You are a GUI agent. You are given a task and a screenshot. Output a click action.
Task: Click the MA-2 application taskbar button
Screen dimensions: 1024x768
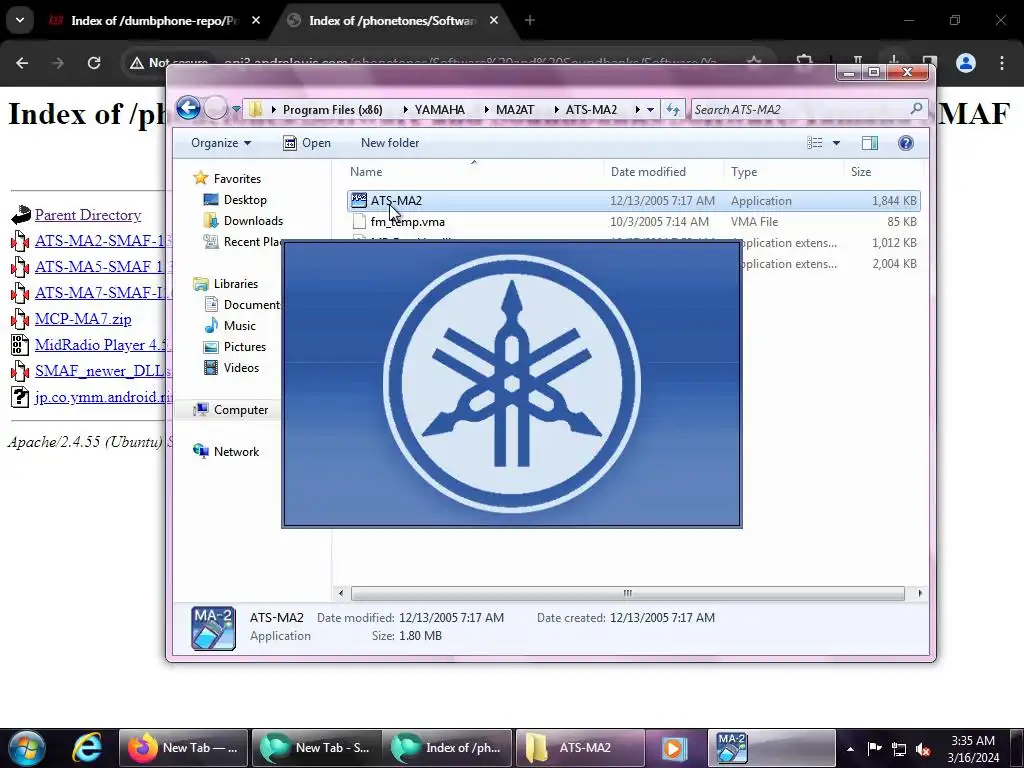click(772, 748)
